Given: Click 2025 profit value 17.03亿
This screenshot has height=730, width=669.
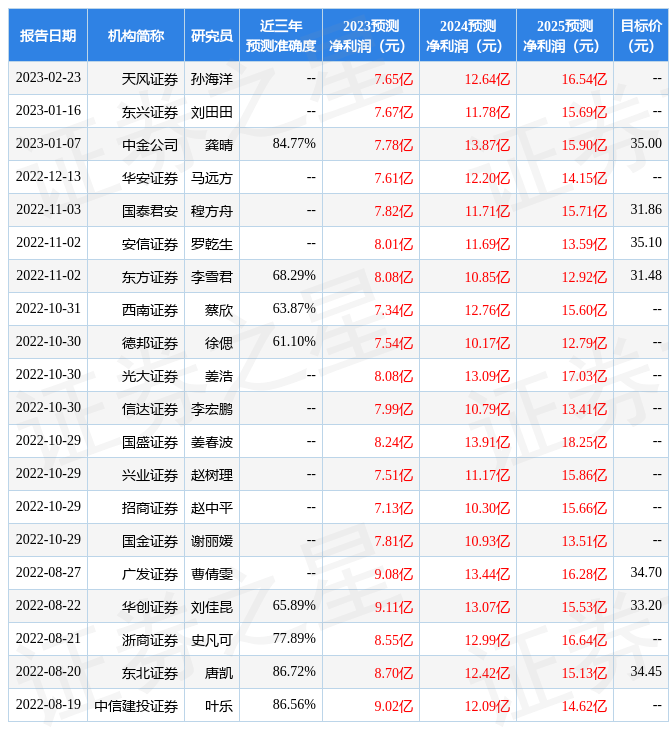Looking at the screenshot, I should [x=584, y=376].
